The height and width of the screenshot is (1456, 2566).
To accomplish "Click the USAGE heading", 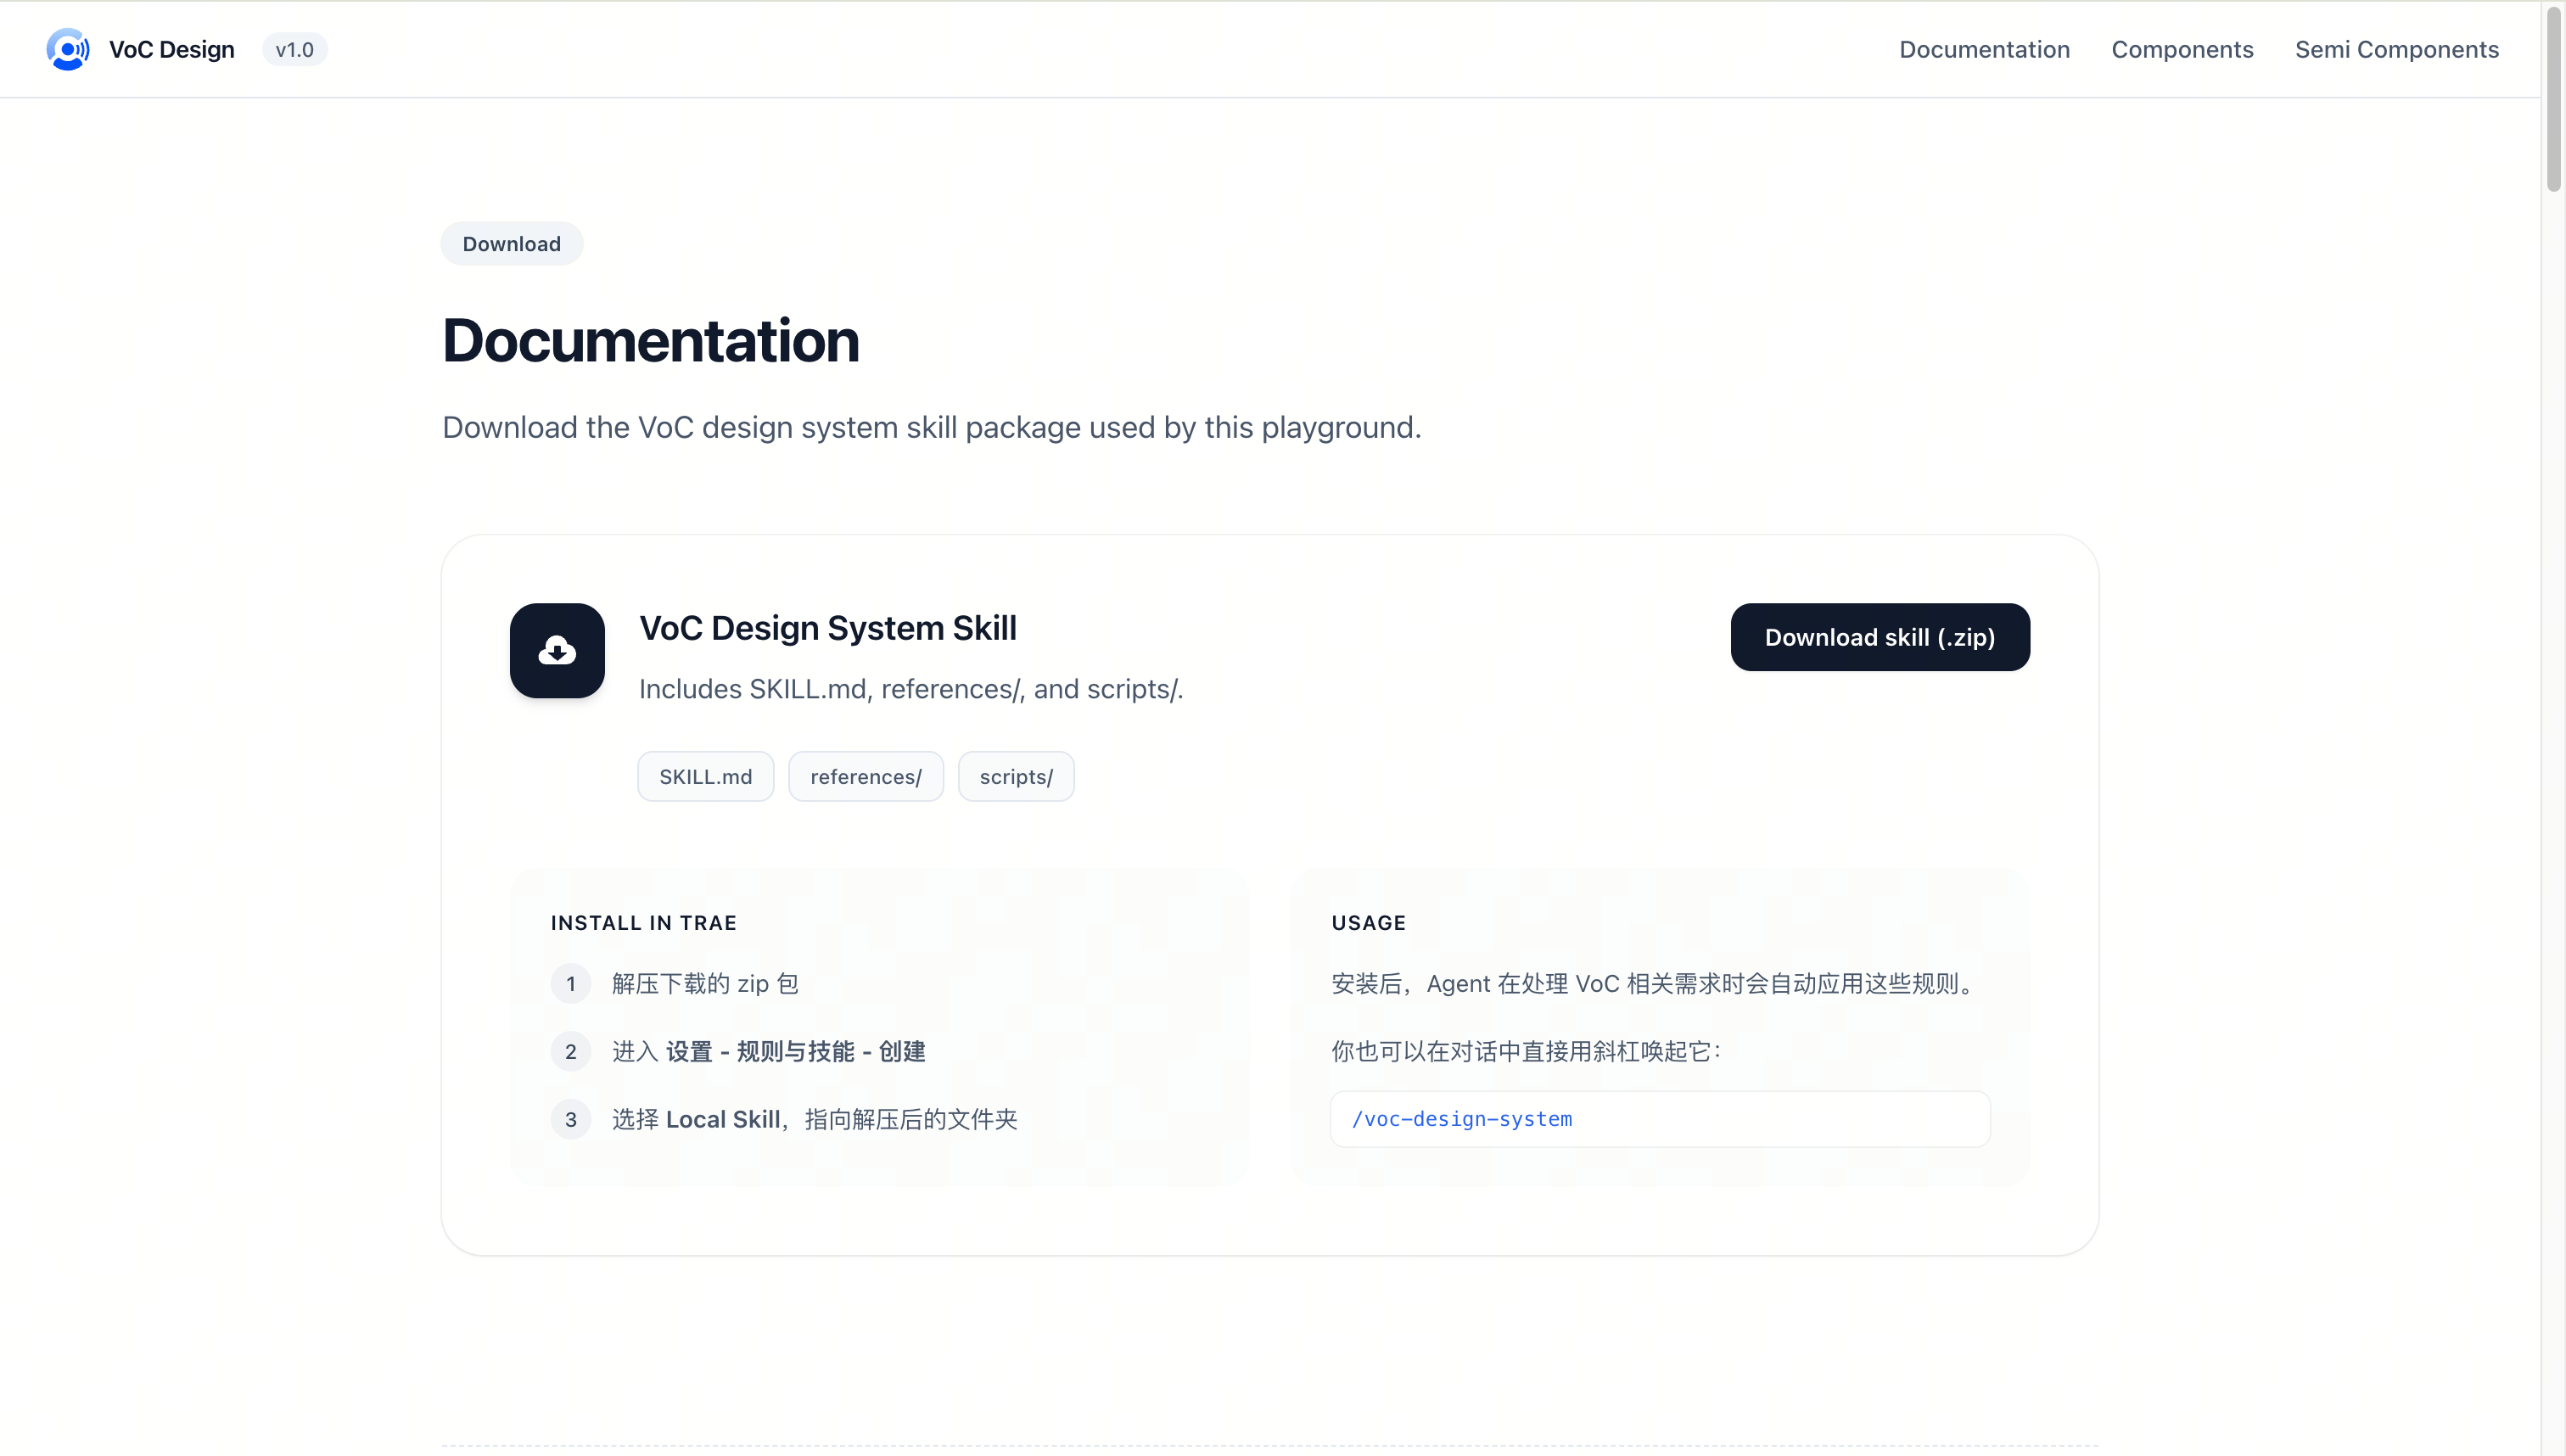I will point(1368,923).
